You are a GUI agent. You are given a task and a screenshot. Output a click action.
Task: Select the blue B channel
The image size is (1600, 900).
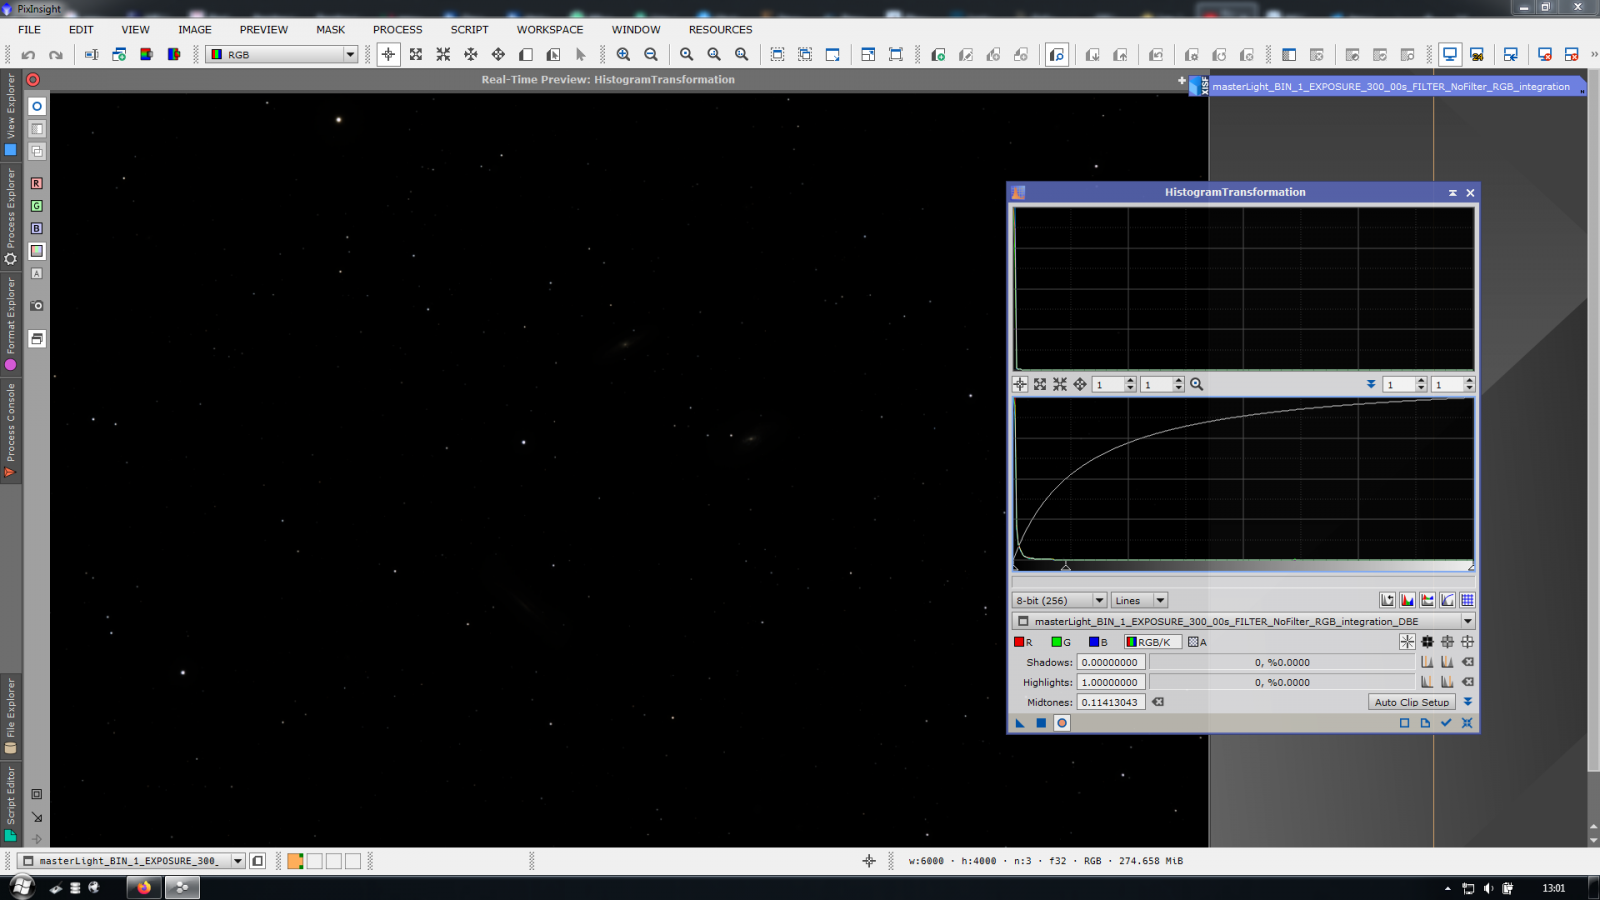point(1098,642)
